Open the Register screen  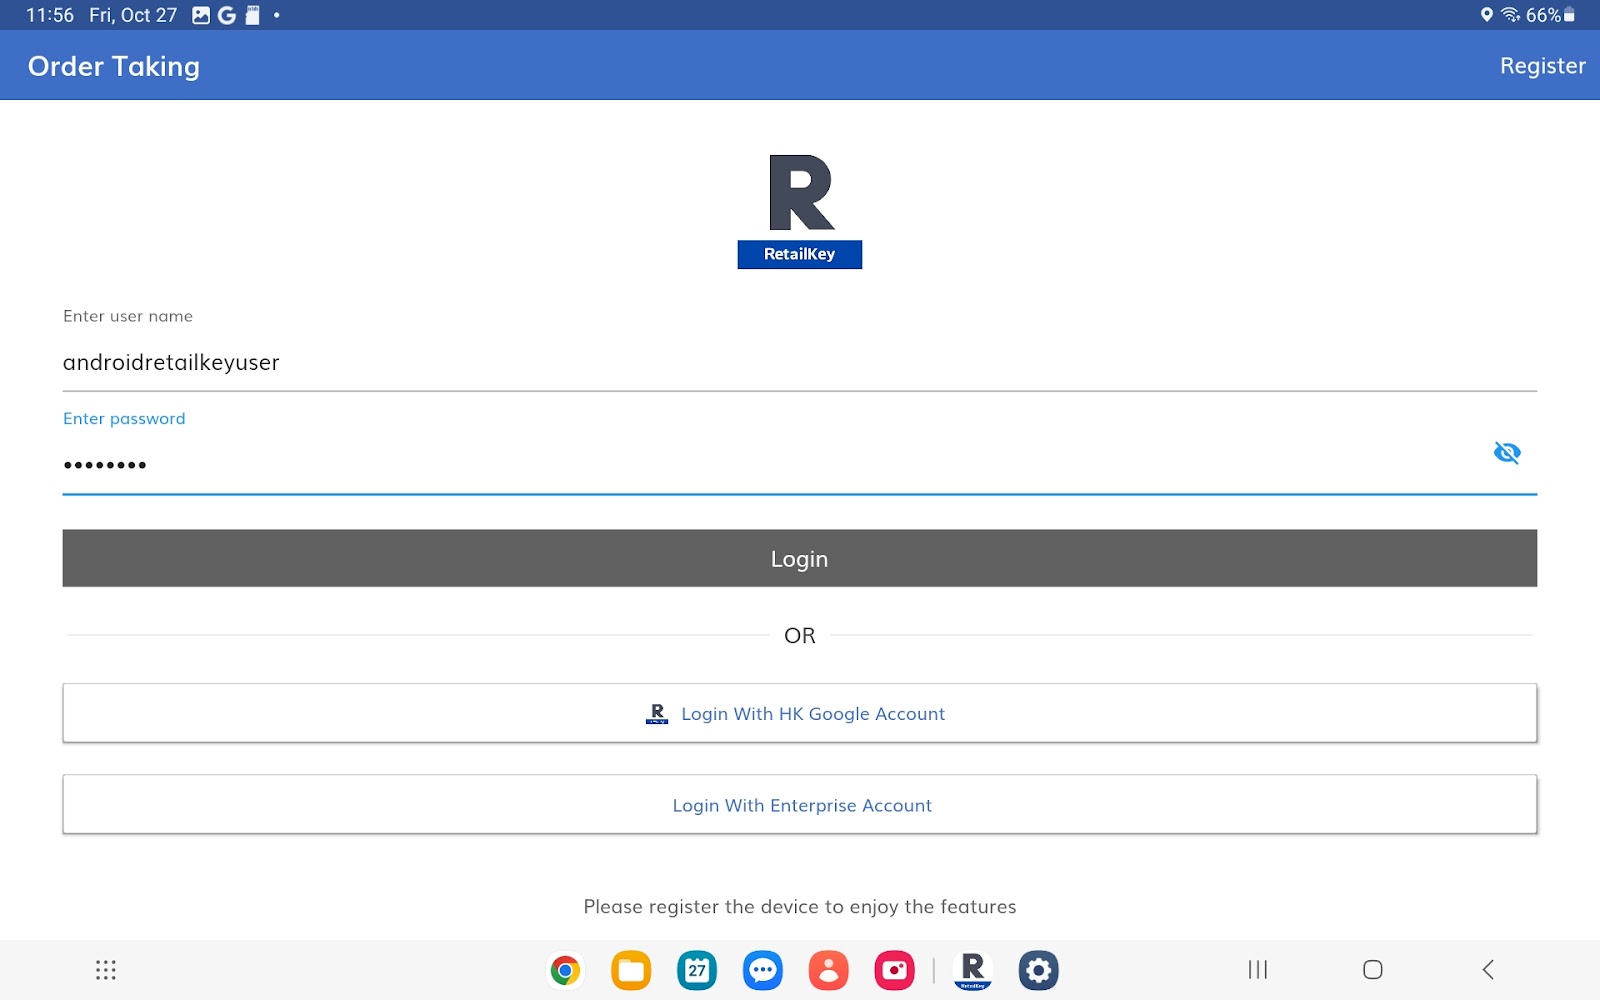[x=1542, y=65]
